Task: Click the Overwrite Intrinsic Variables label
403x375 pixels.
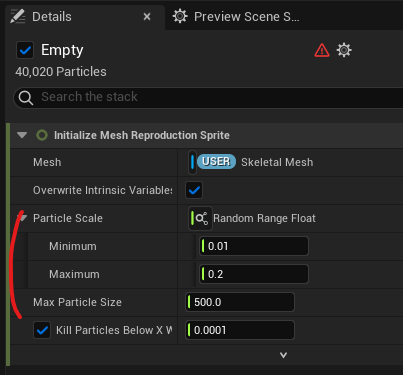Action: (103, 190)
